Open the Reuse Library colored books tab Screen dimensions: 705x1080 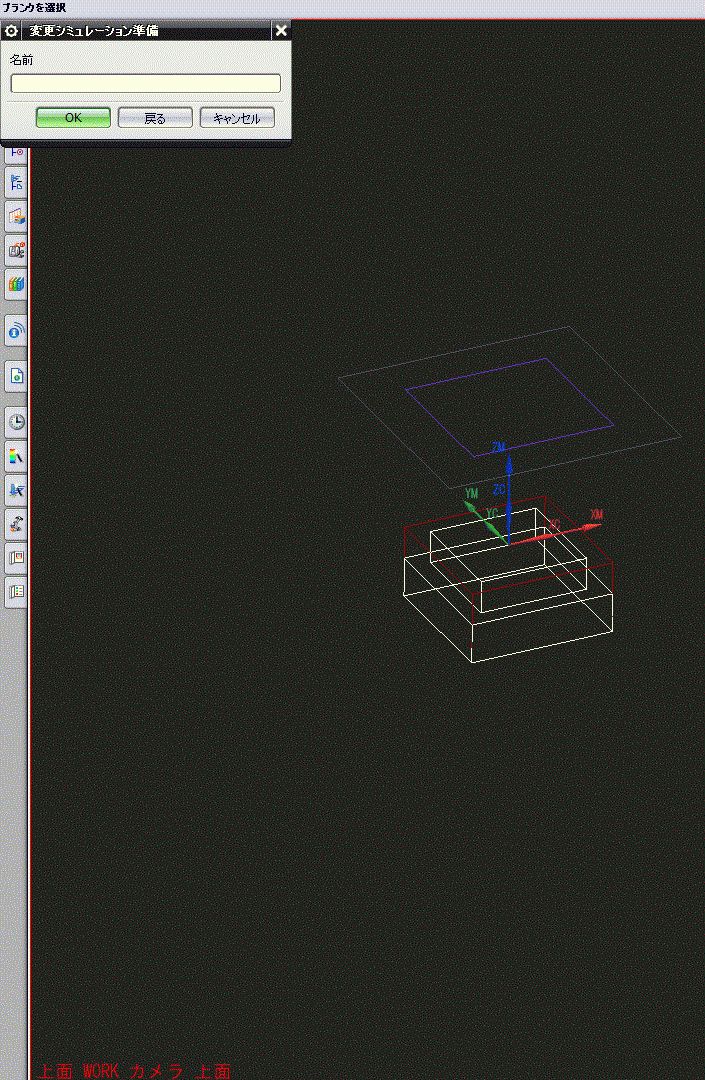[x=16, y=284]
